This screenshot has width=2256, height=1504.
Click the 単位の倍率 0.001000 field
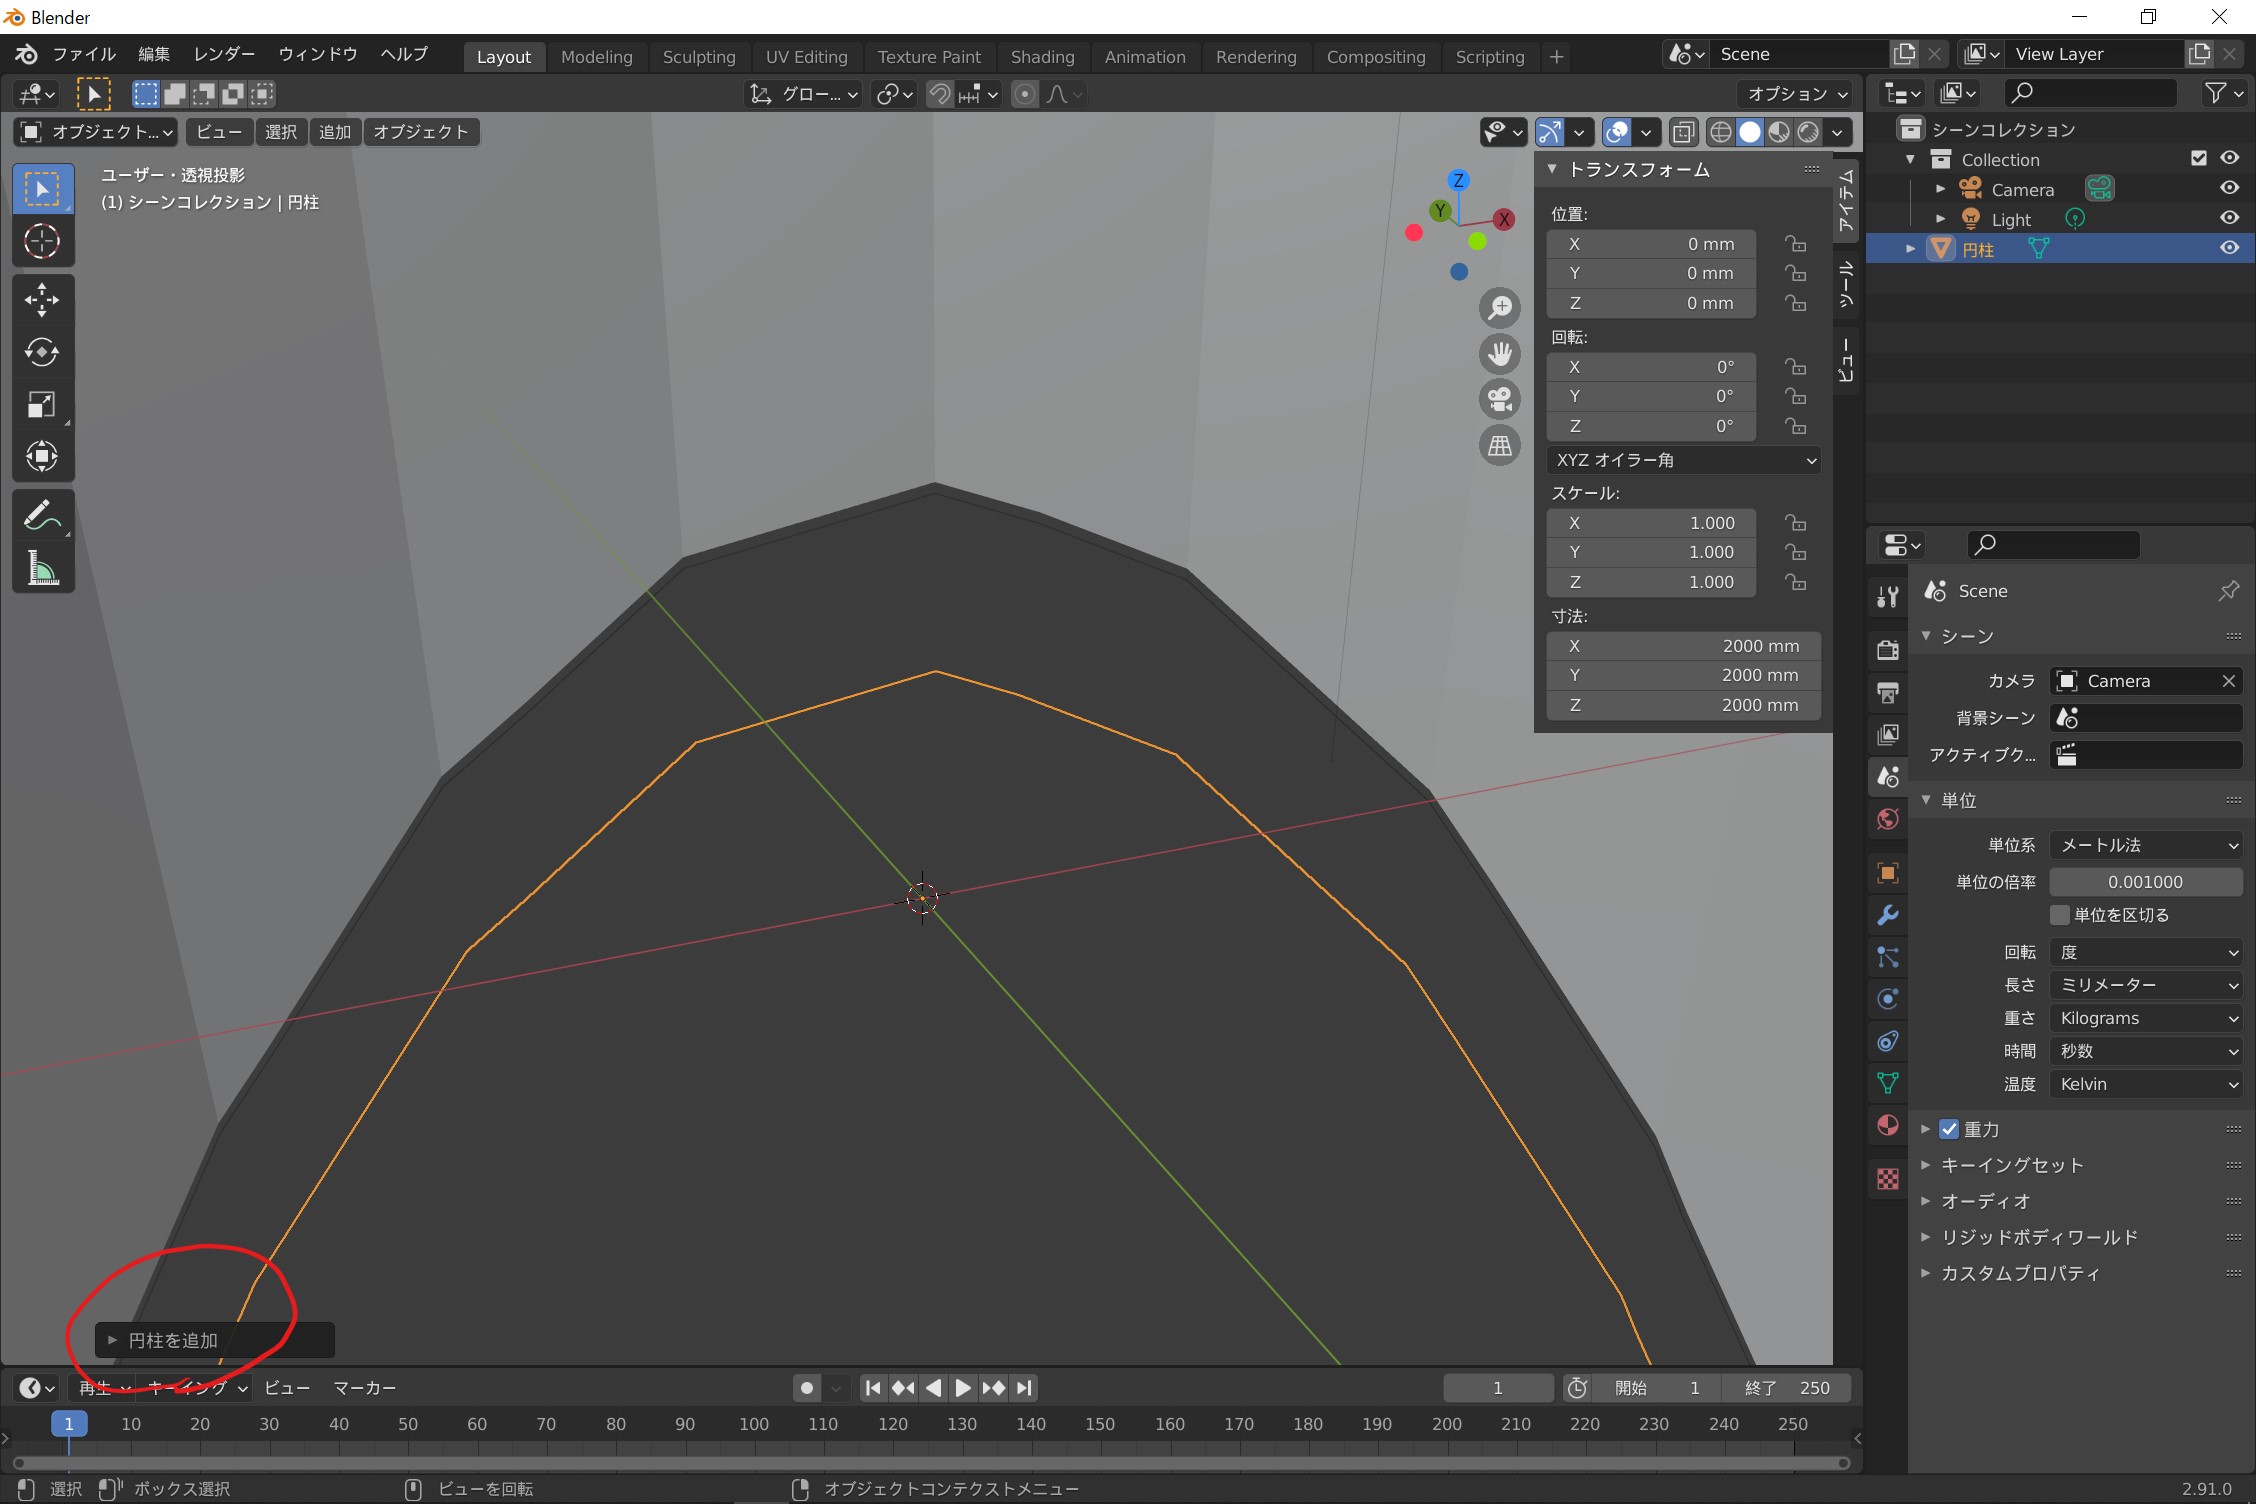pyautogui.click(x=2145, y=882)
